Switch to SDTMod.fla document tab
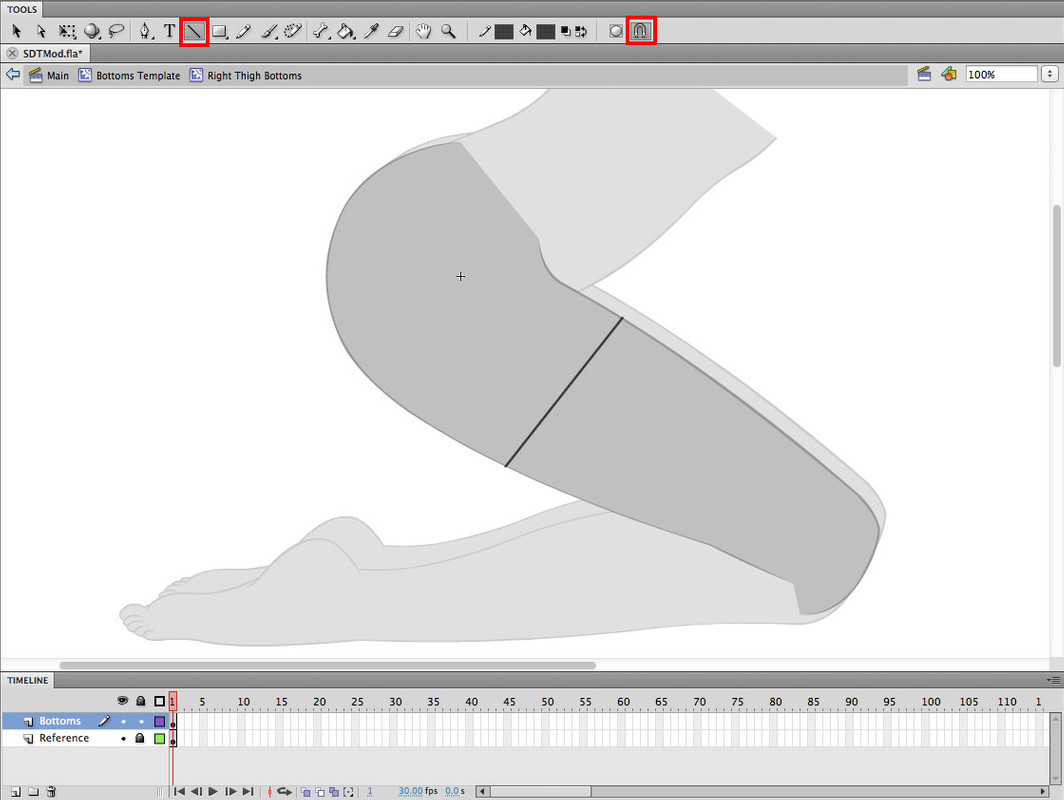Image resolution: width=1064 pixels, height=800 pixels. (52, 53)
